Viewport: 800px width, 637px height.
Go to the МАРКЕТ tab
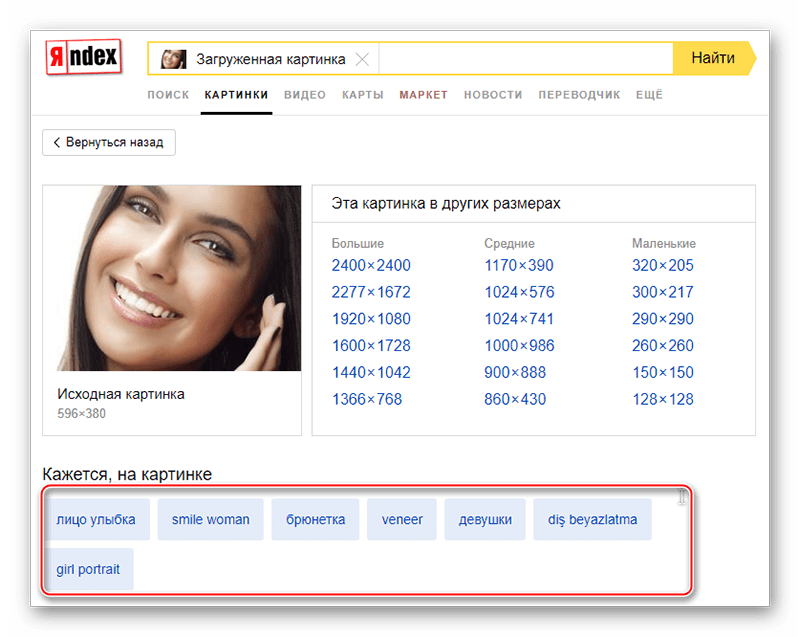(x=423, y=95)
